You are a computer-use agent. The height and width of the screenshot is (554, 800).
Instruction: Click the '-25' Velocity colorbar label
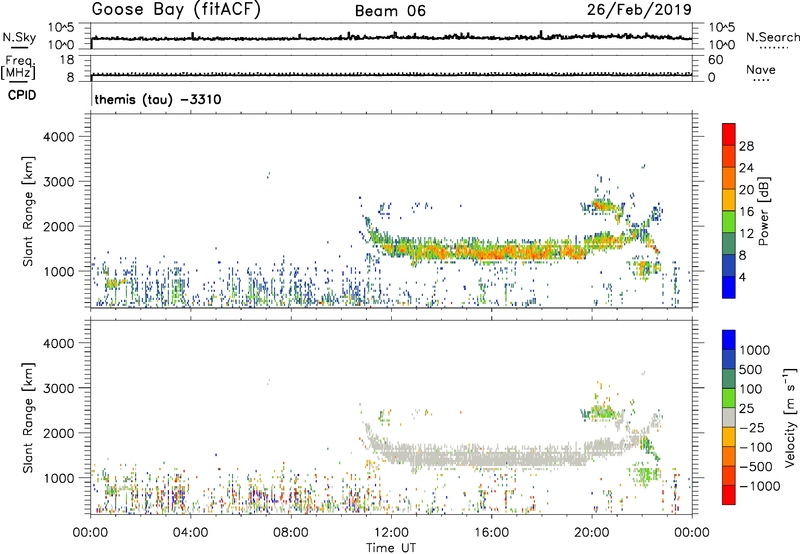point(751,428)
